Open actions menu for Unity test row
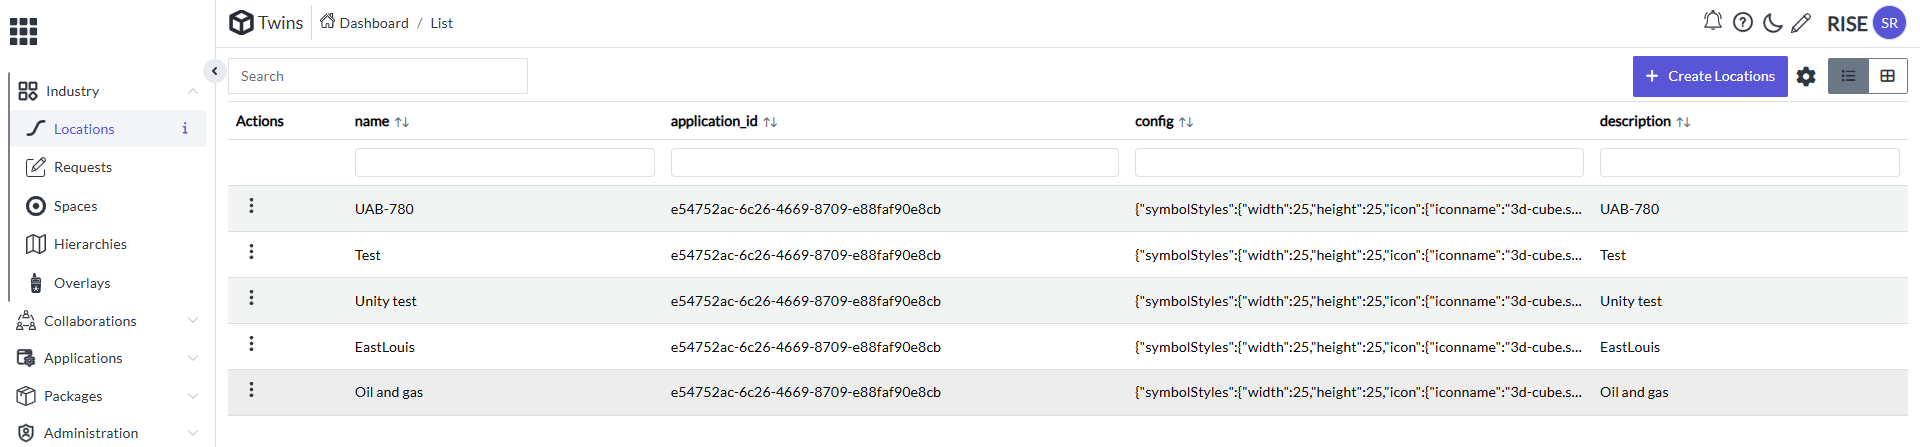 click(251, 298)
